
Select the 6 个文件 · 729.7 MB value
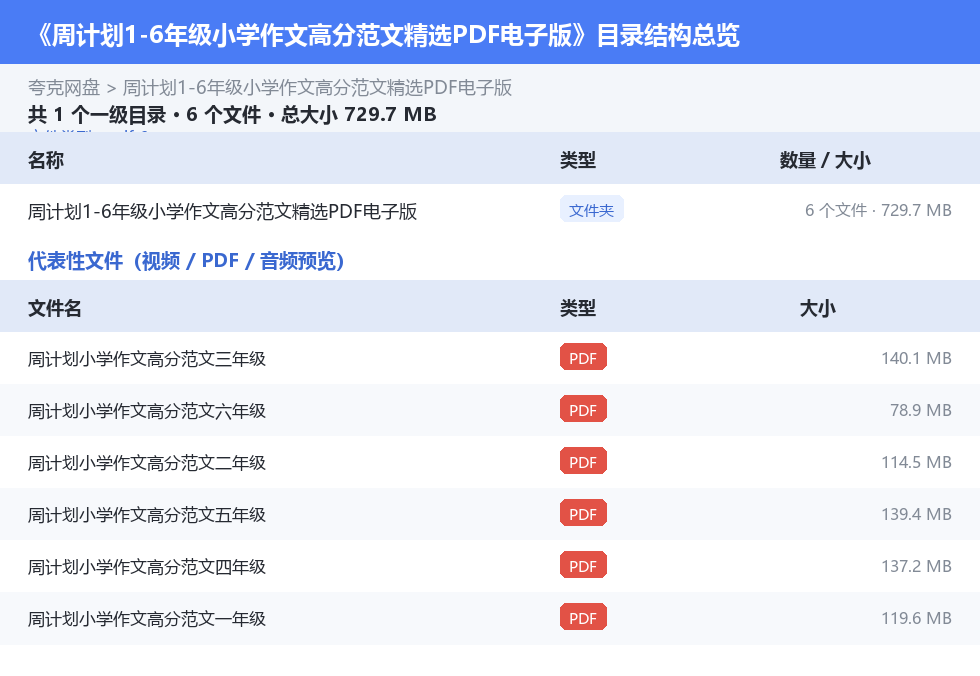[x=878, y=210]
